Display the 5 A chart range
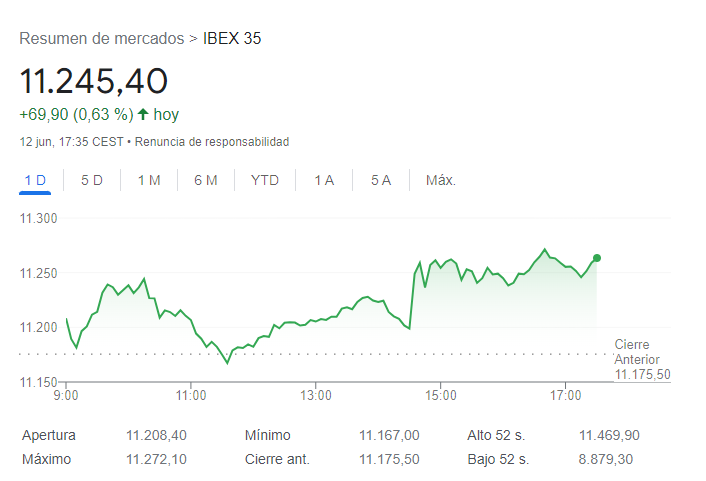 click(381, 181)
